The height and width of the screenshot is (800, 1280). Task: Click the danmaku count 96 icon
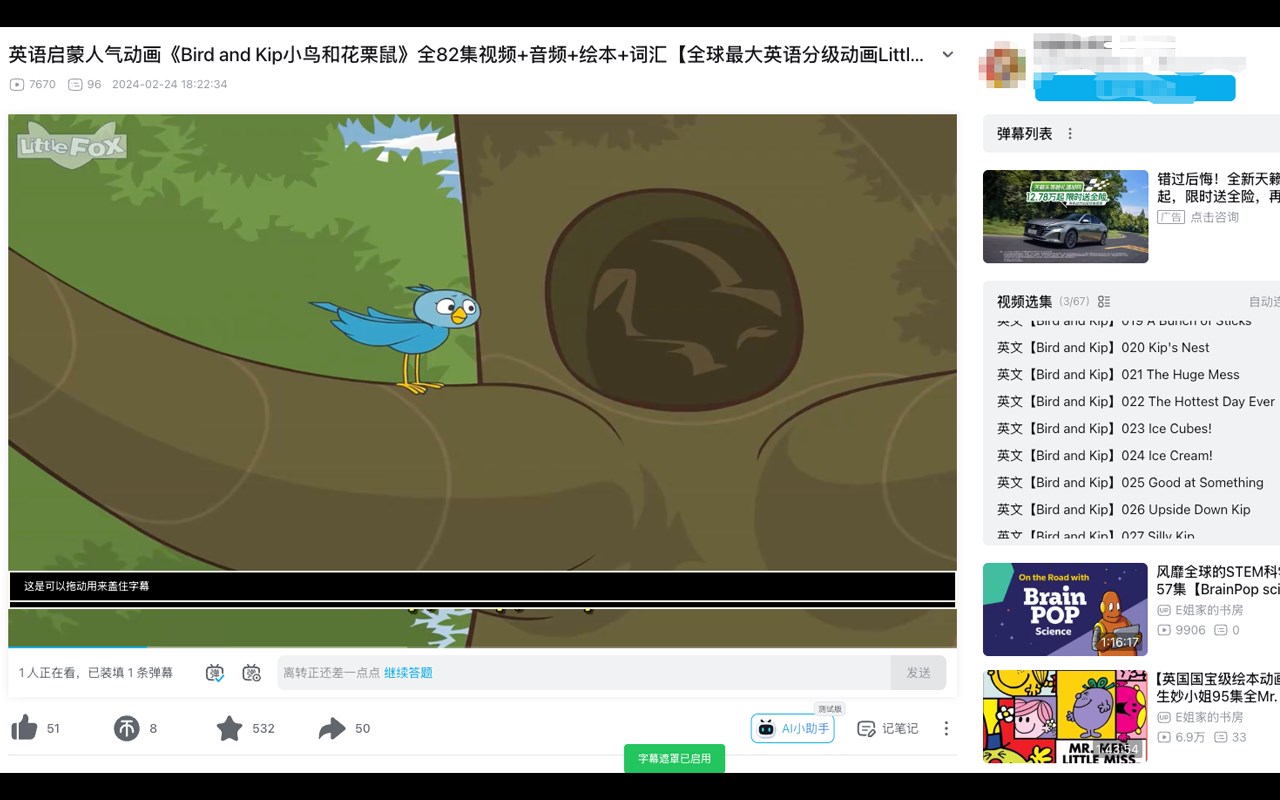point(75,85)
